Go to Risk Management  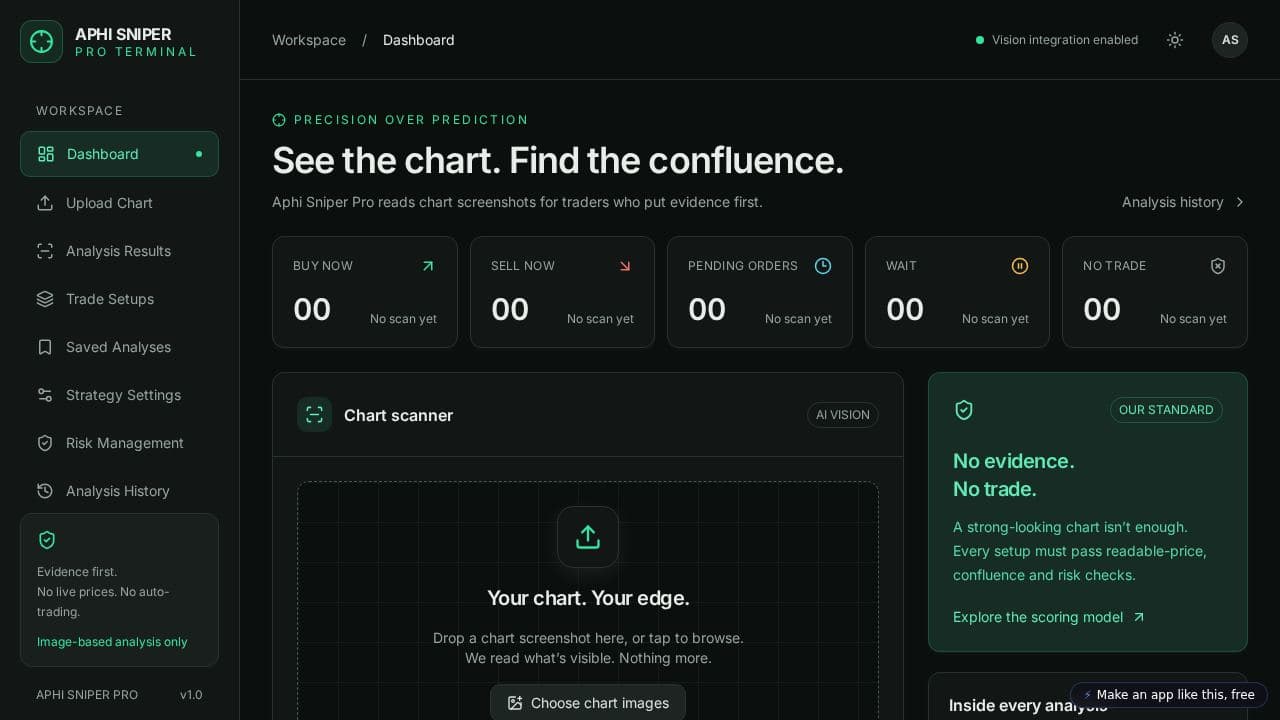pos(119,443)
